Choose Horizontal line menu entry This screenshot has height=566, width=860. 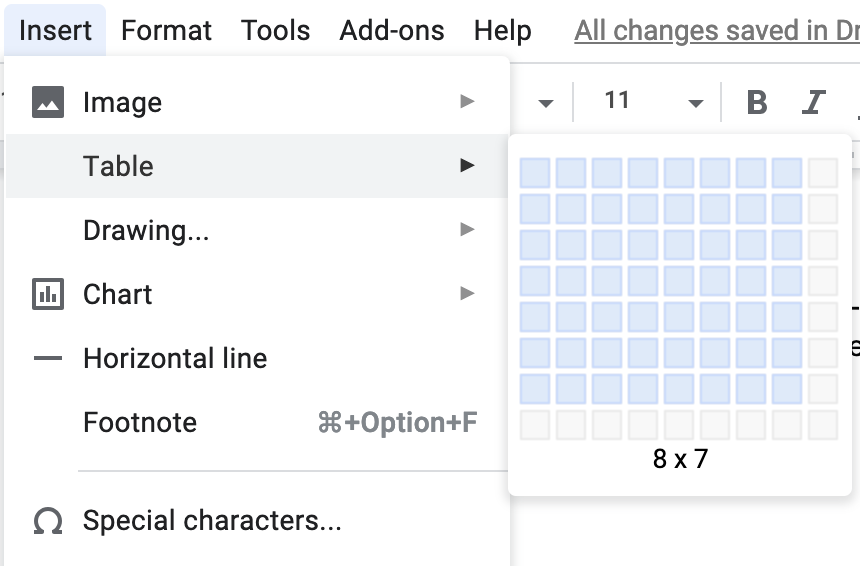[175, 358]
